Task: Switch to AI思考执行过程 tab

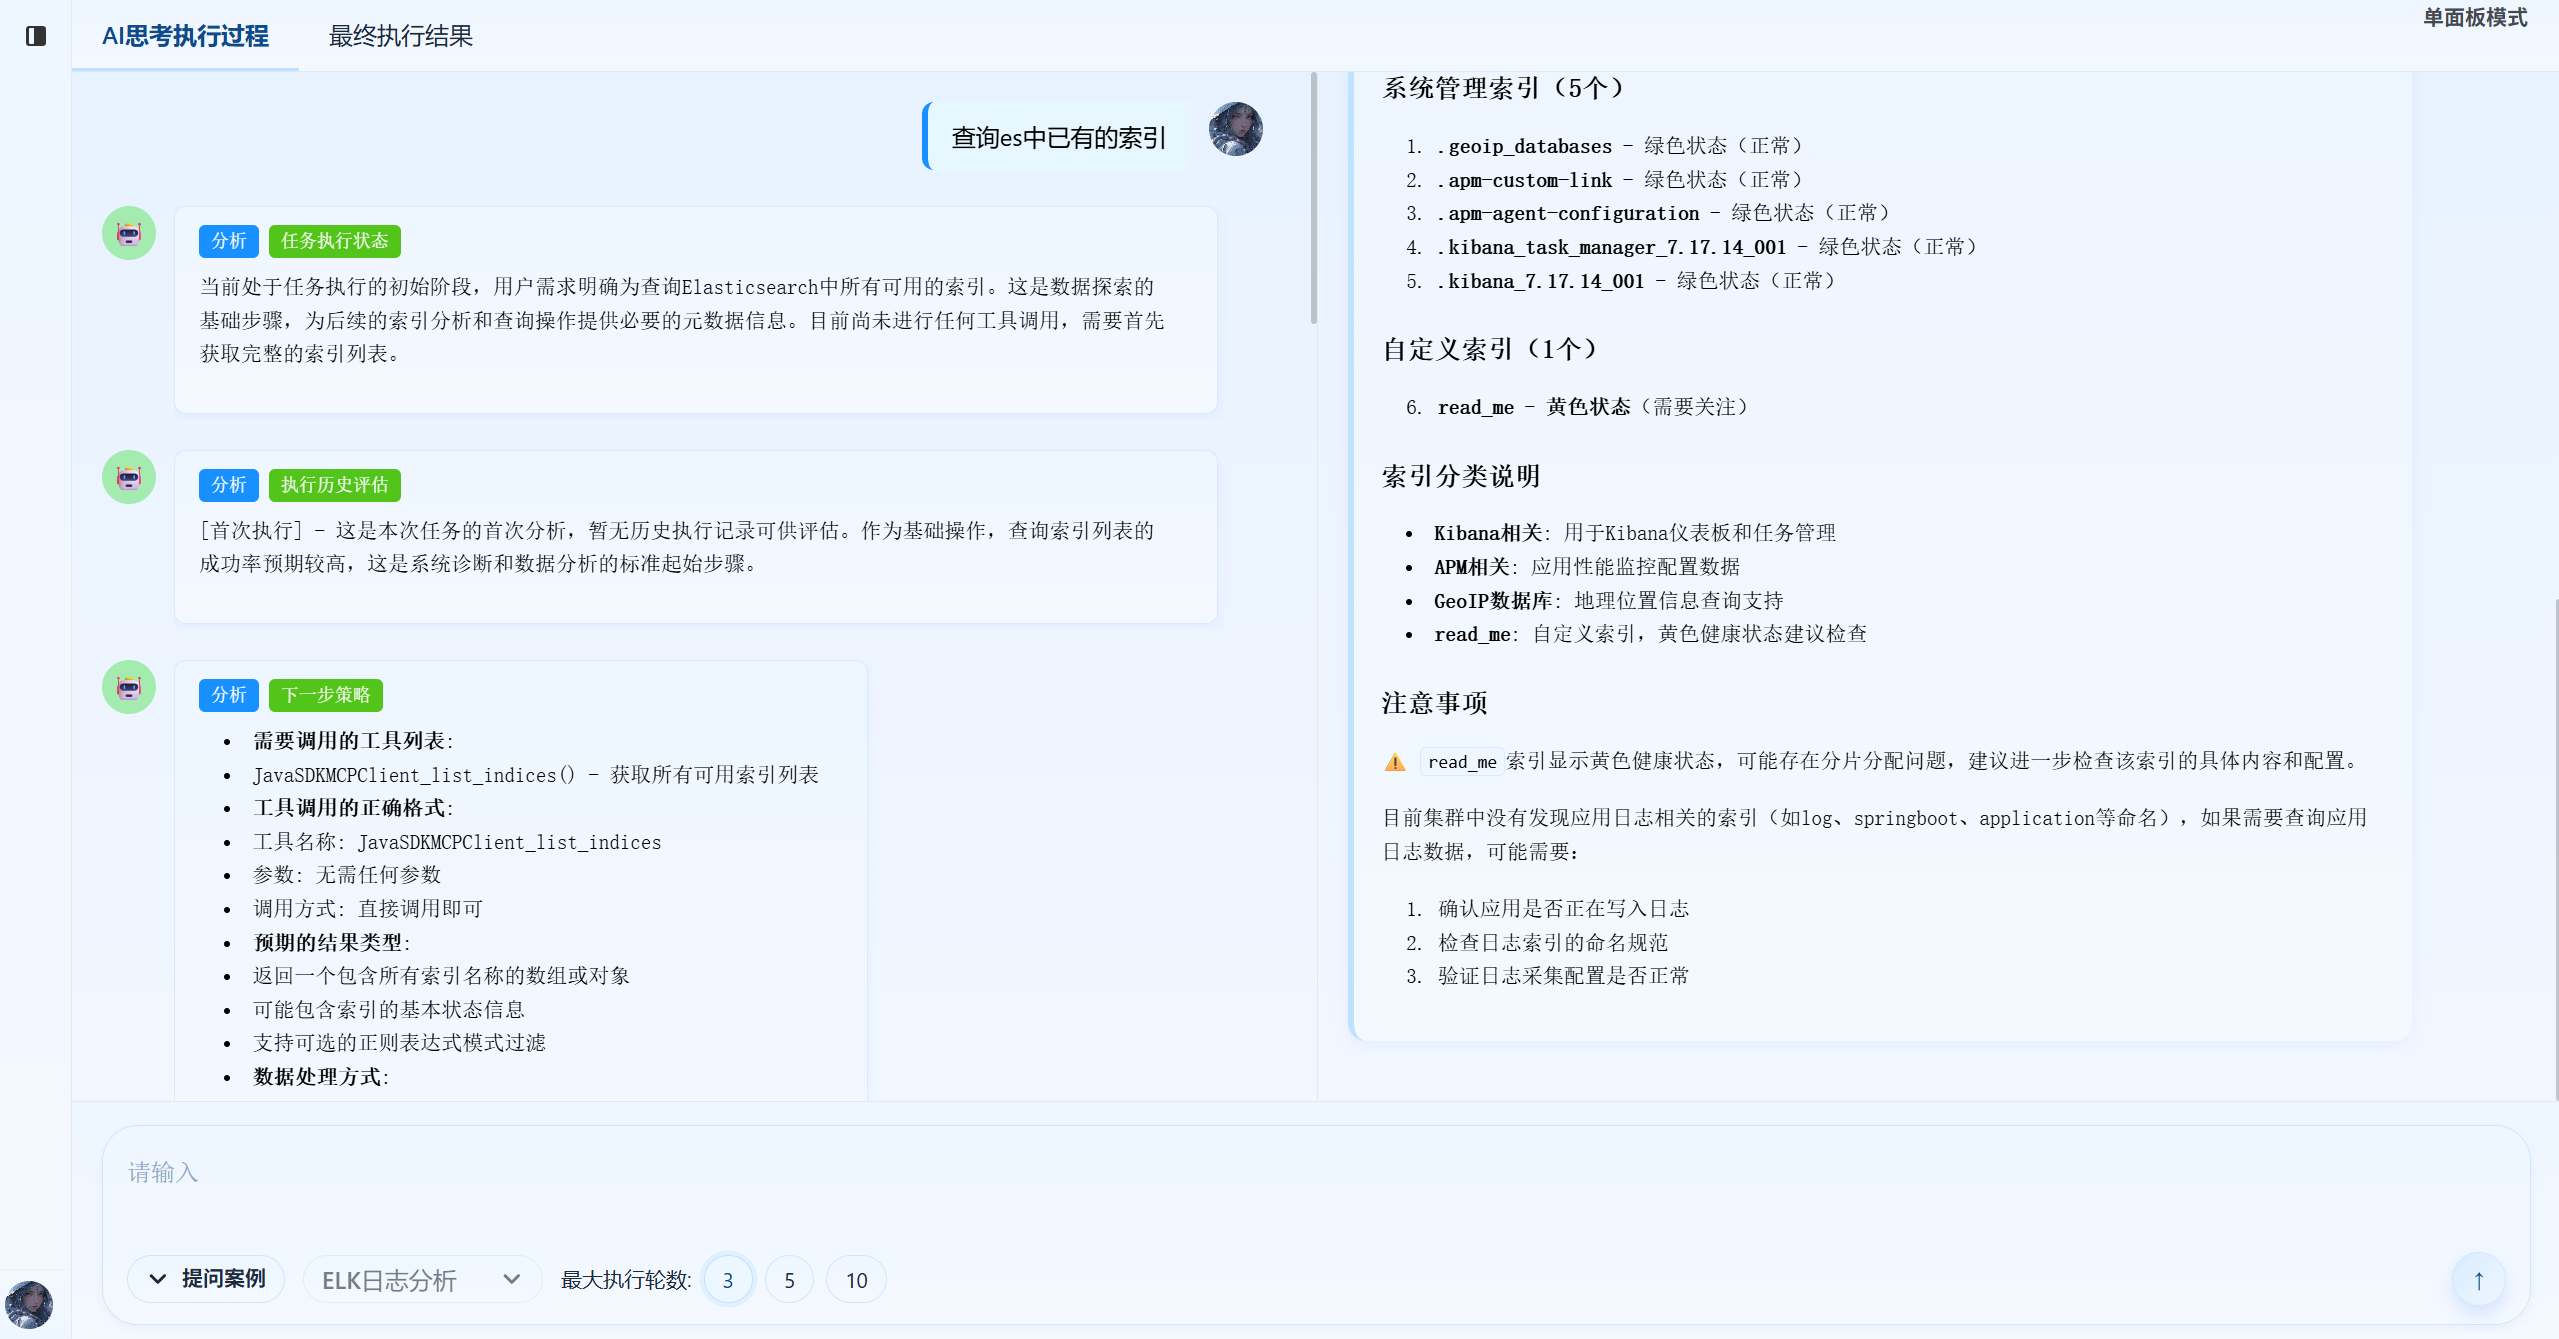Action: (185, 36)
